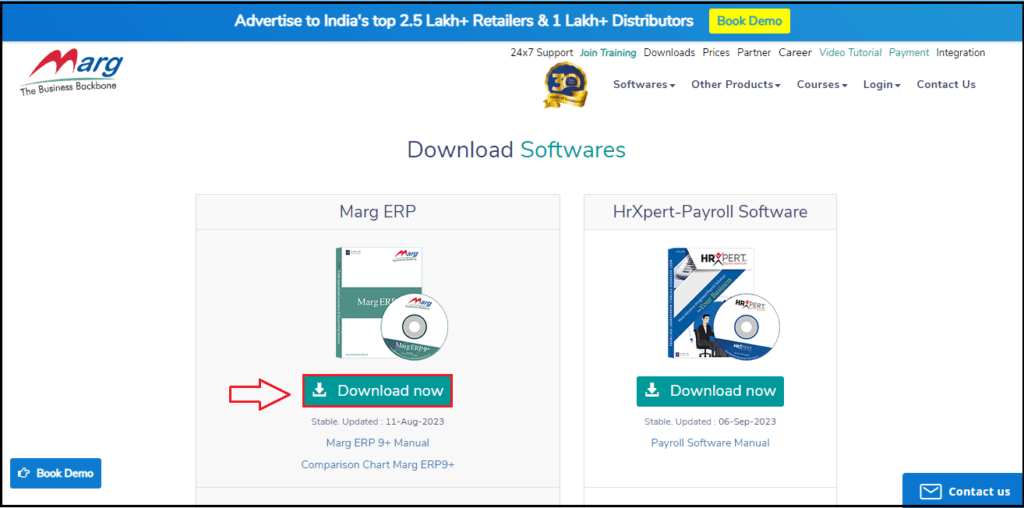
Task: Click the 30 years anniversary badge
Action: click(566, 85)
